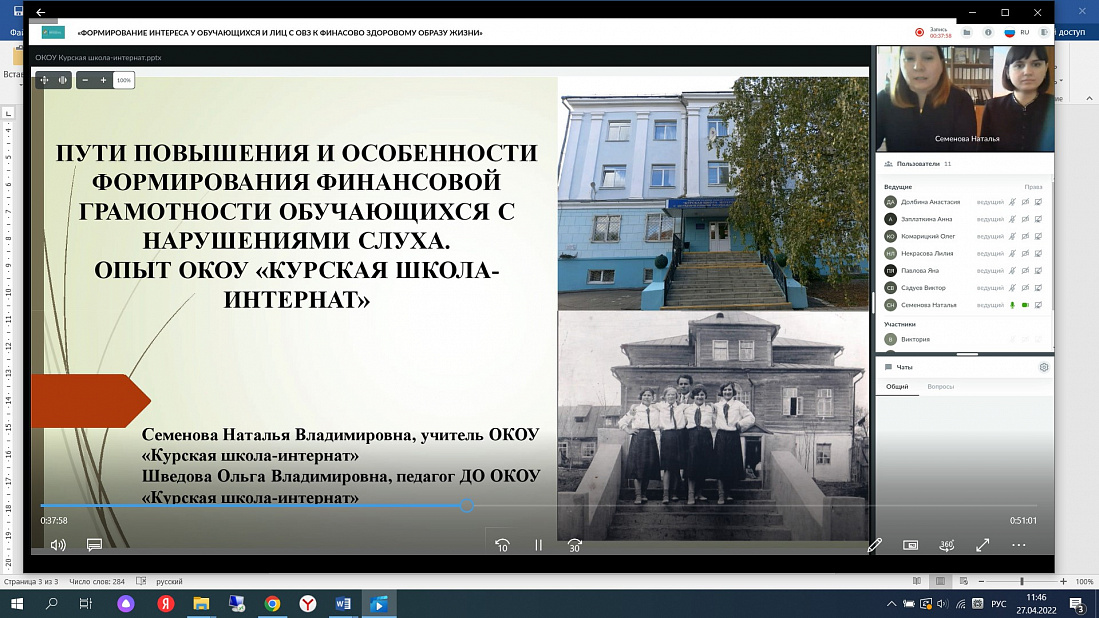Click the 100% slide zoom field
Screen dimensions: 1099x618
pos(123,80)
